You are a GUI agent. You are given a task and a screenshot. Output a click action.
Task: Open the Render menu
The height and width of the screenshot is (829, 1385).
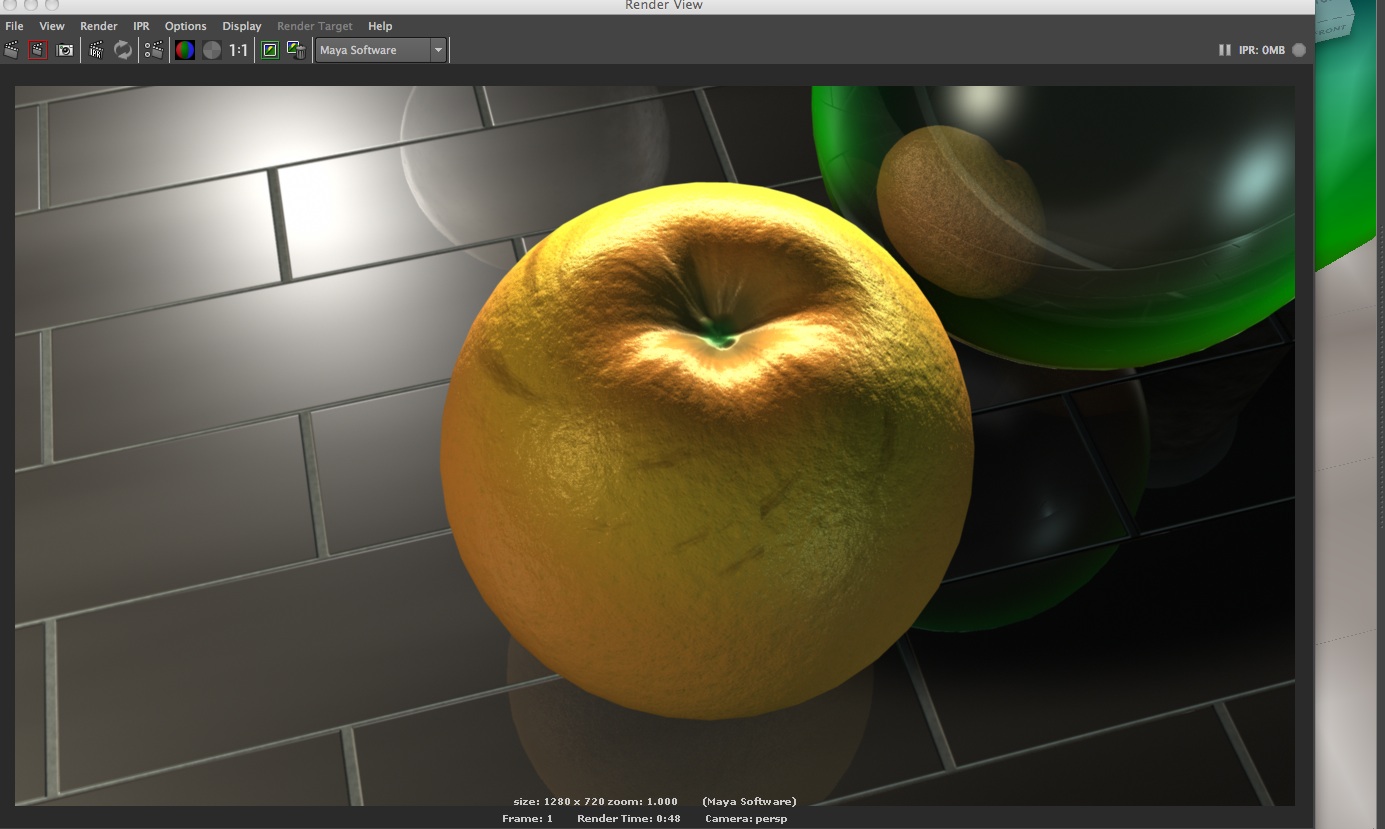click(x=99, y=26)
